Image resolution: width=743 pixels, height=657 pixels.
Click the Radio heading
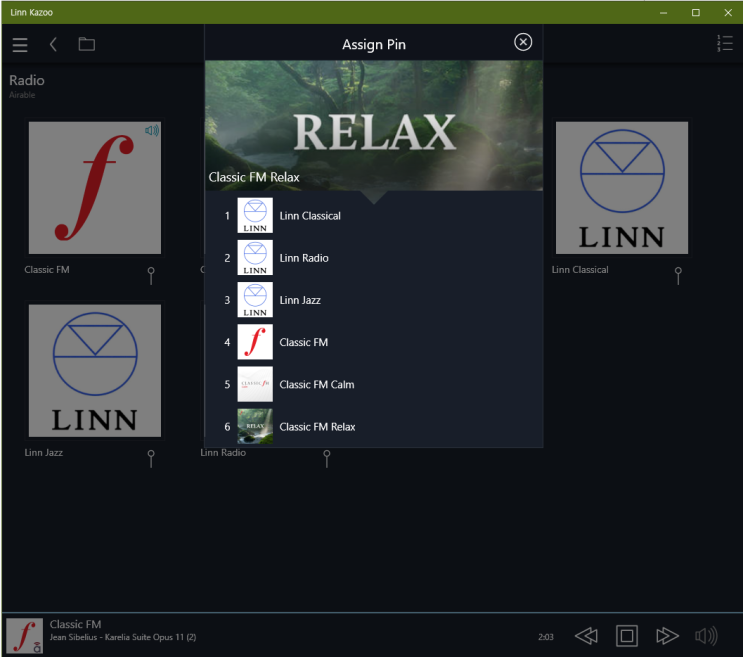pos(27,80)
